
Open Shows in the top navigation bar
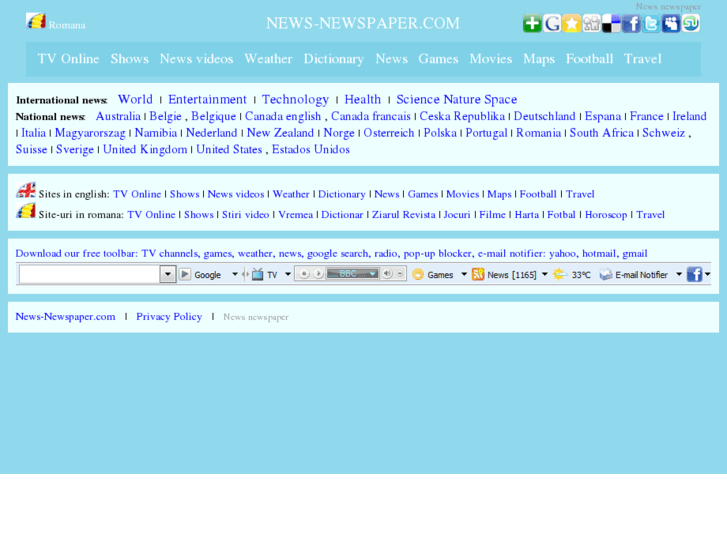point(129,59)
